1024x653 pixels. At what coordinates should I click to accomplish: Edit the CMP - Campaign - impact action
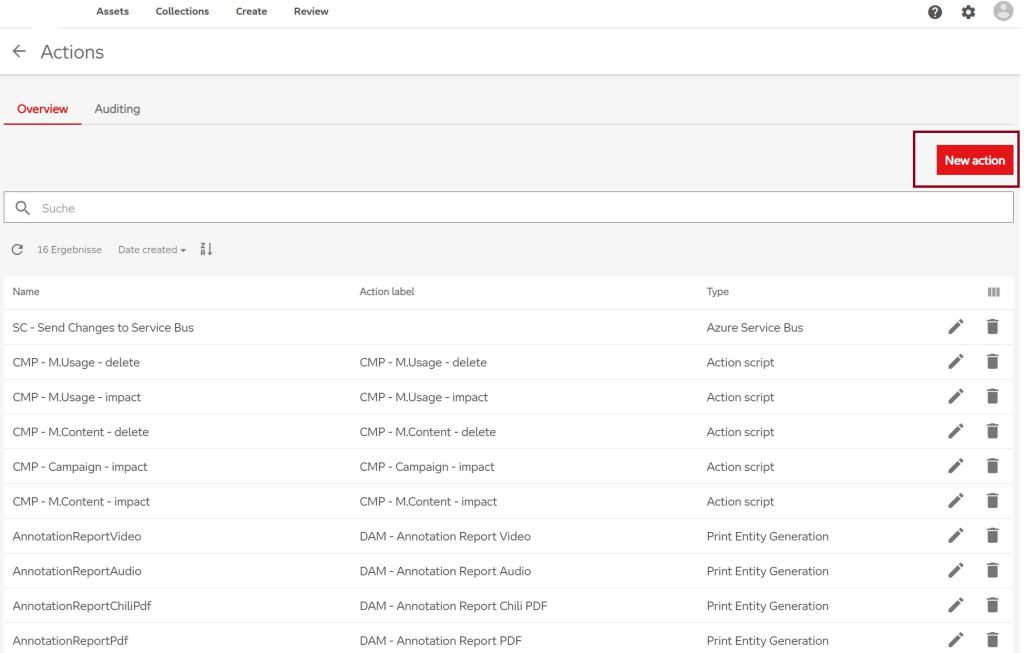point(956,466)
